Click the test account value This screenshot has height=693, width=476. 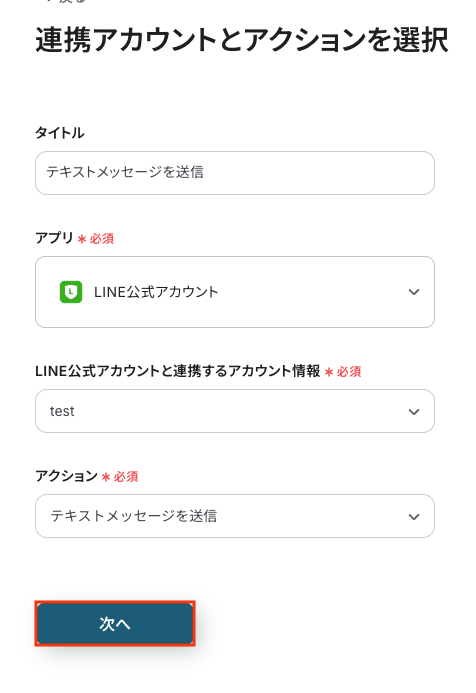pyautogui.click(x=62, y=411)
